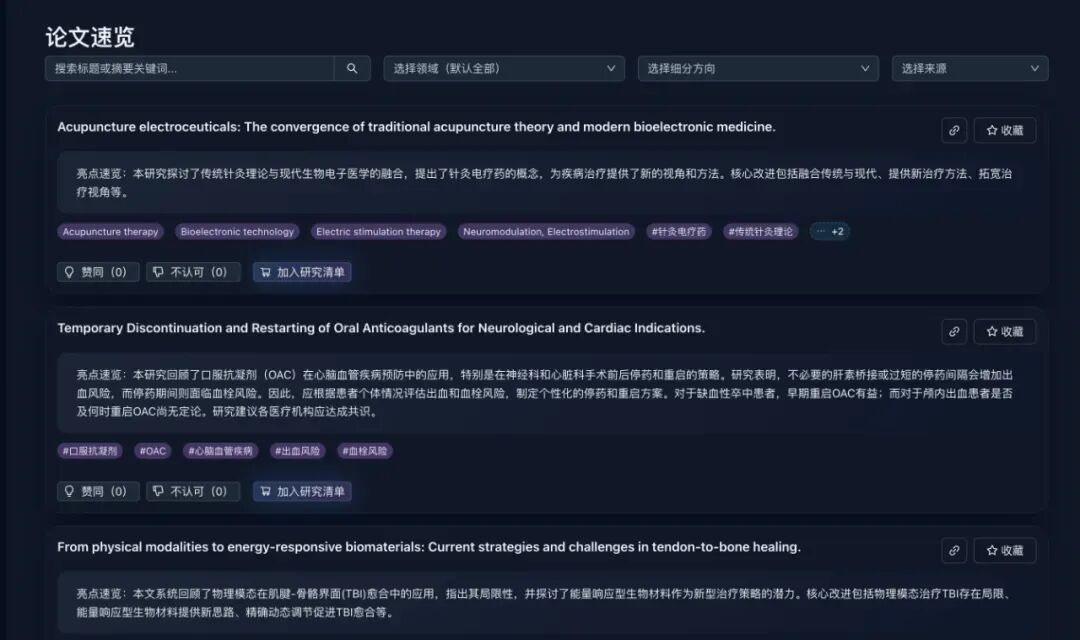The image size is (1080, 640).
Task: Expand the +2 more tags chip
Action: click(830, 231)
